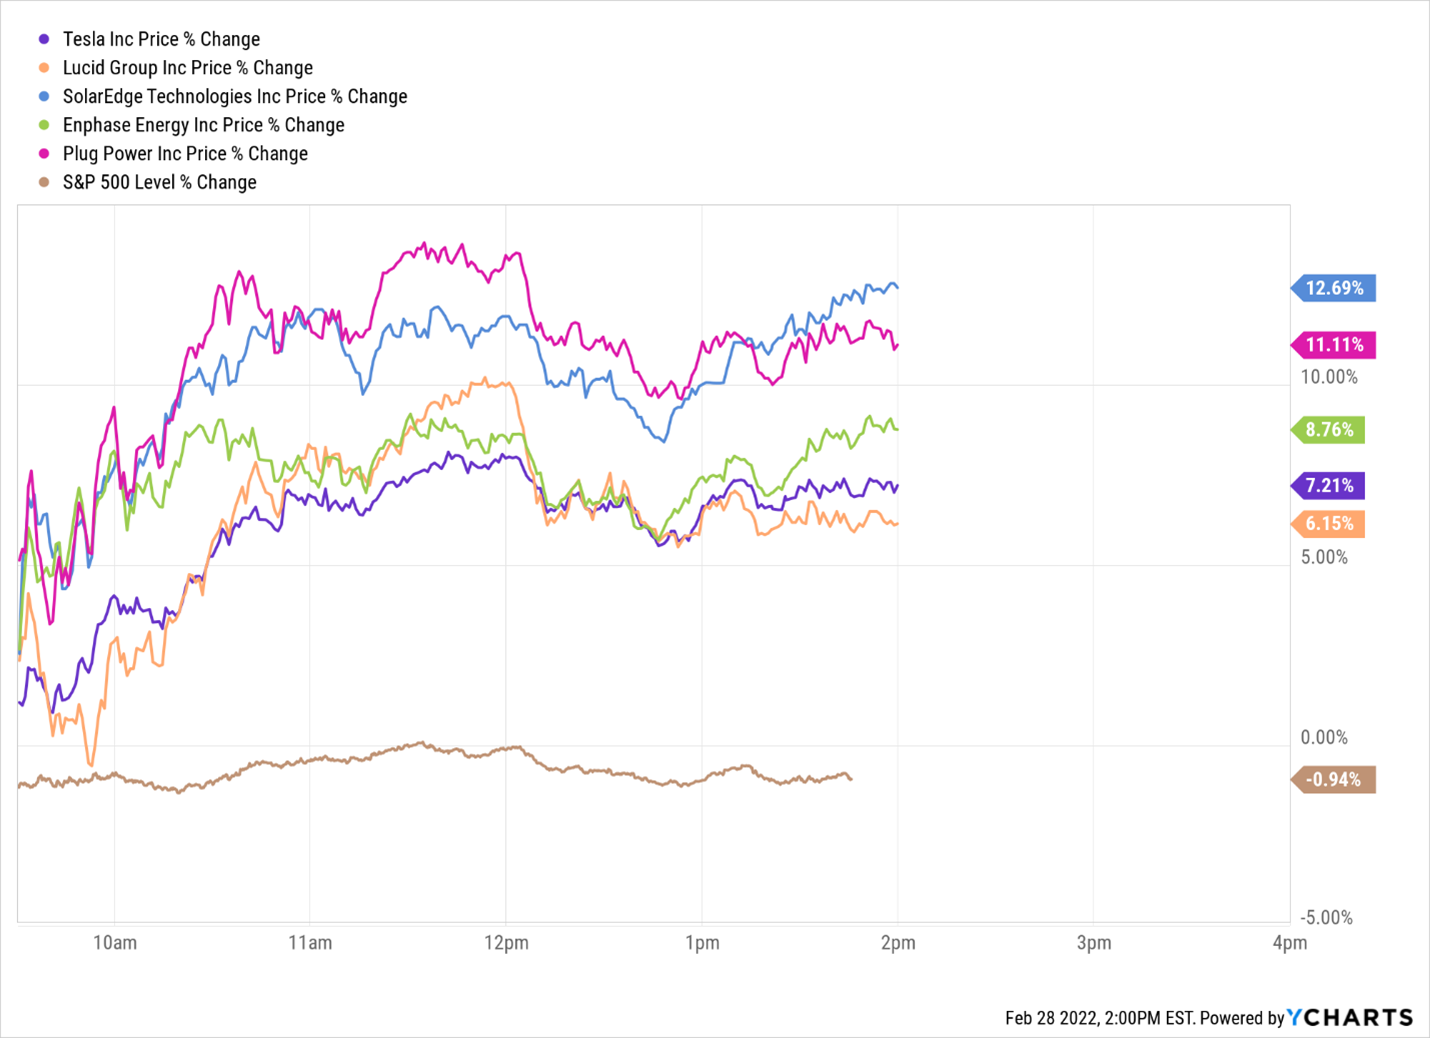Click the orange Lucid Group legend dot

[x=44, y=68]
